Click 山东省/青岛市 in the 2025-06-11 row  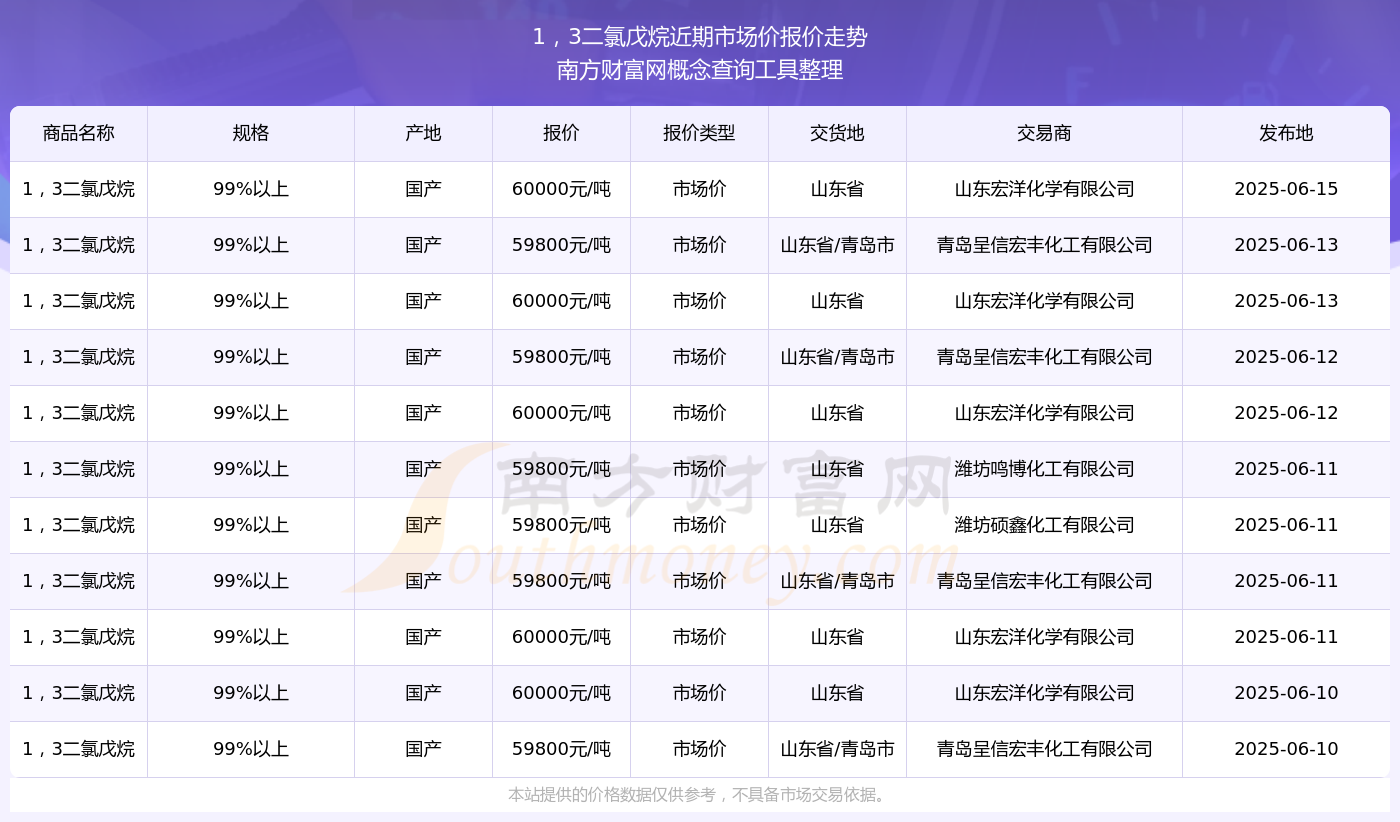tap(837, 581)
